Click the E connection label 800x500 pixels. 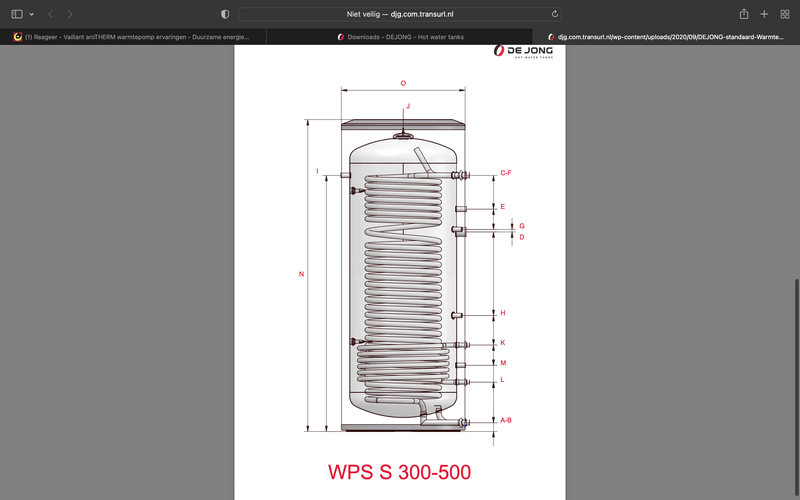pyautogui.click(x=503, y=207)
